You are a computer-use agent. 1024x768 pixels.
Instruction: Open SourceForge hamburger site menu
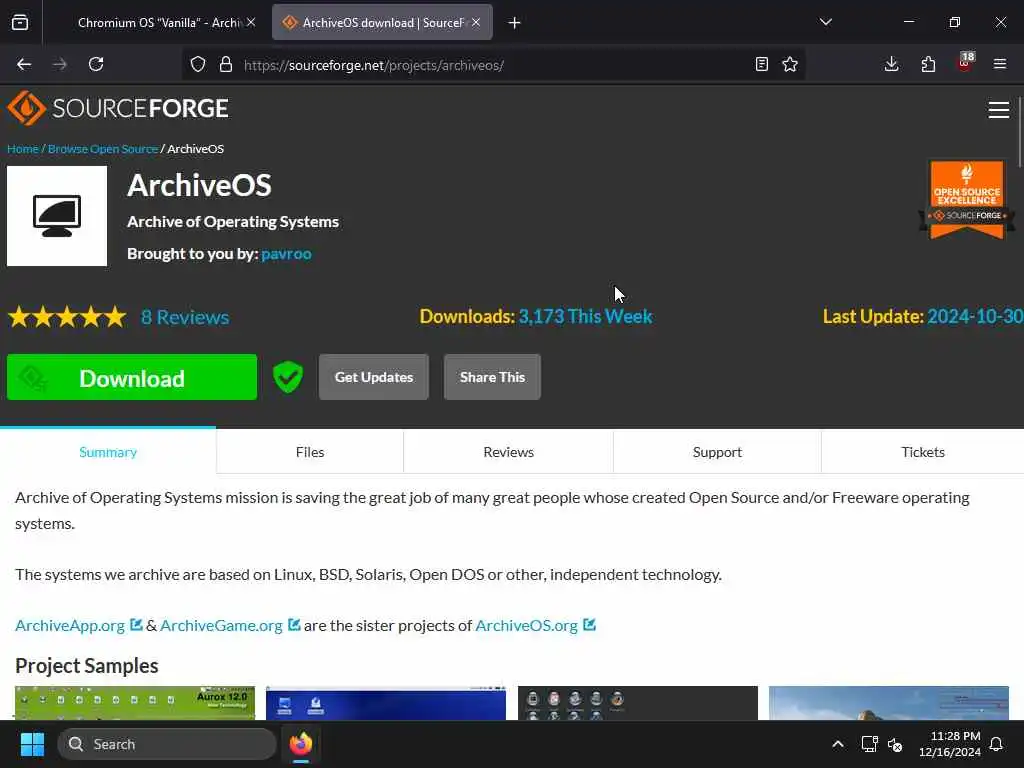[999, 110]
